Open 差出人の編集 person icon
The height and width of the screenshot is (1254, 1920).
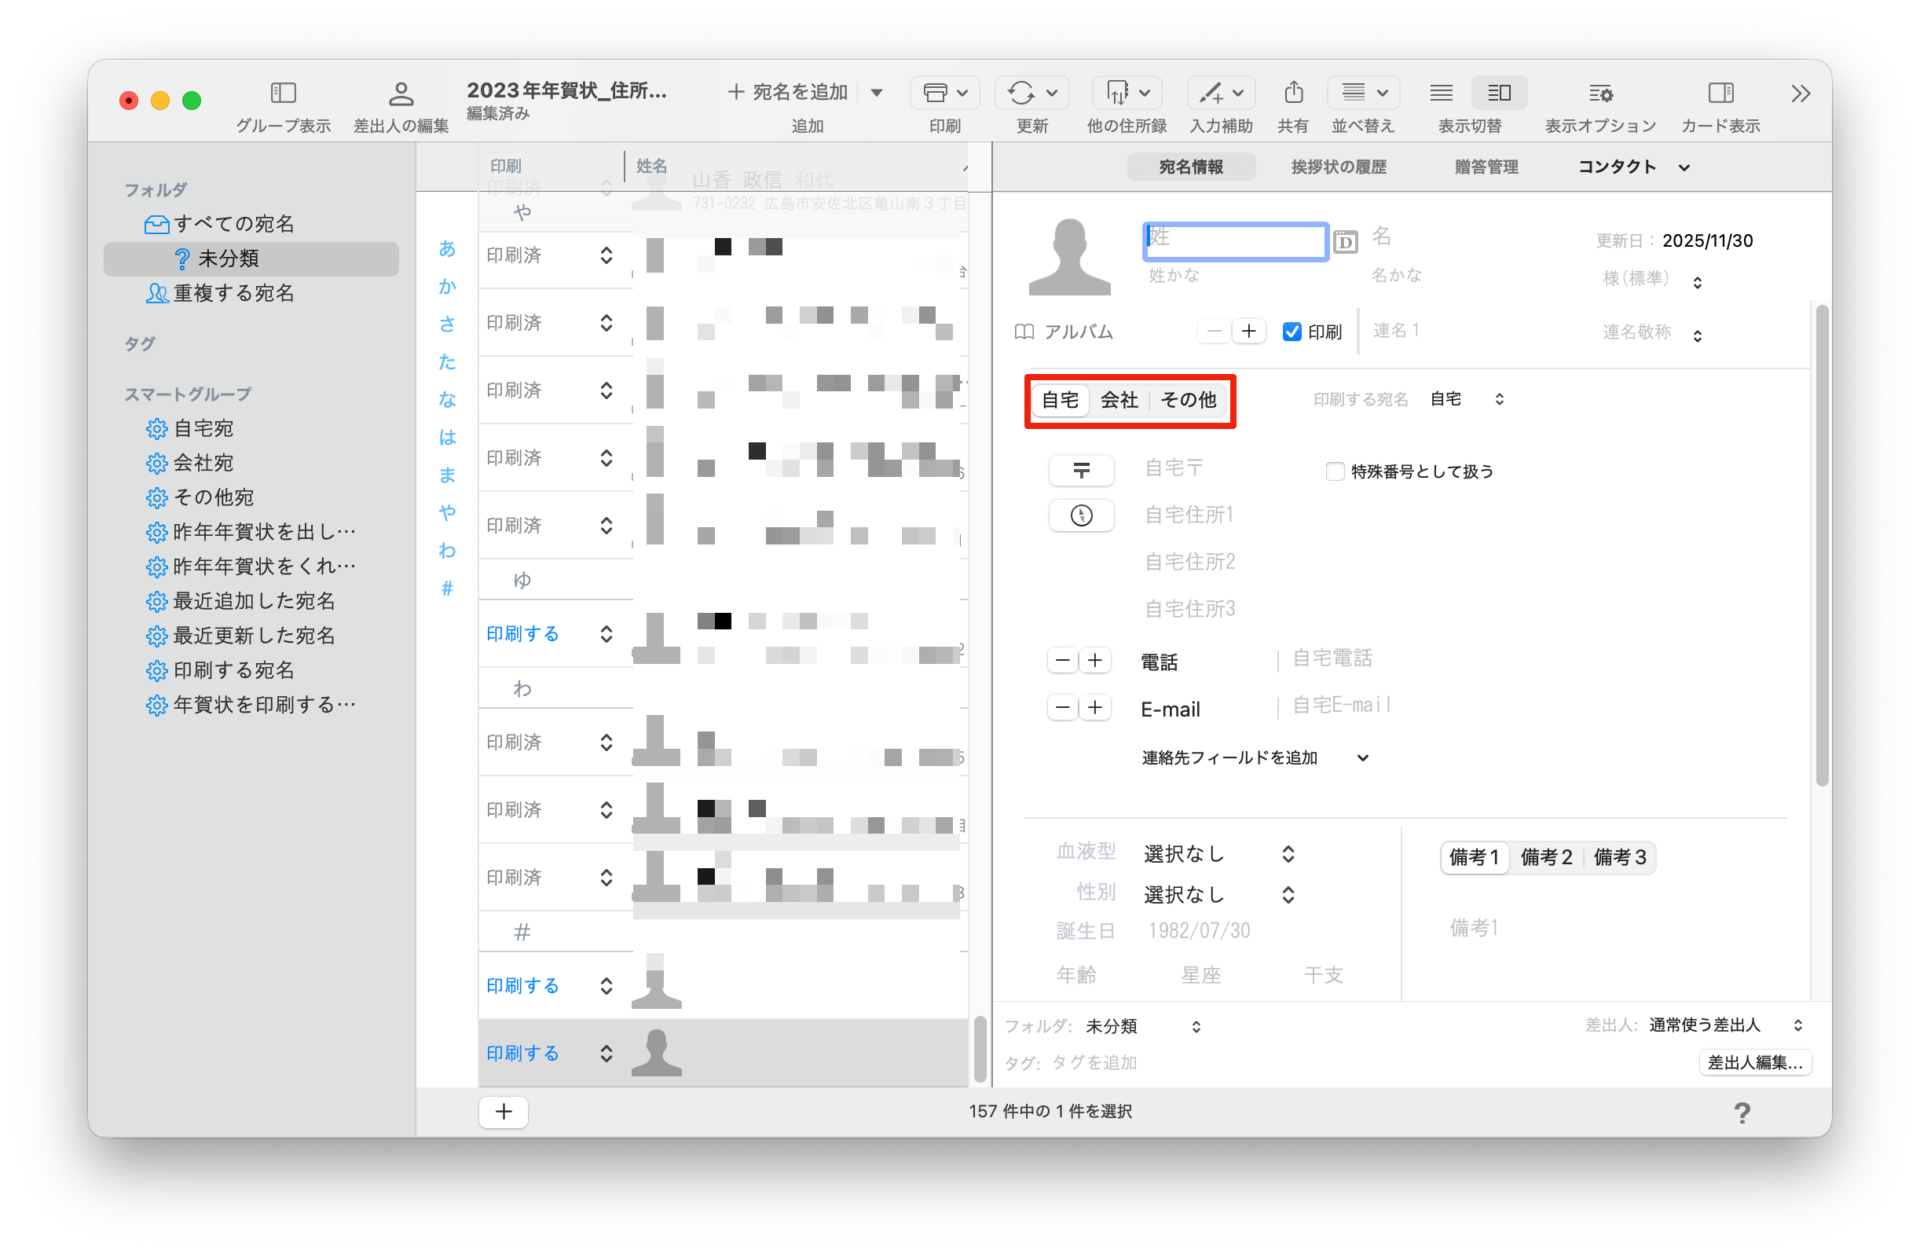pos(400,94)
